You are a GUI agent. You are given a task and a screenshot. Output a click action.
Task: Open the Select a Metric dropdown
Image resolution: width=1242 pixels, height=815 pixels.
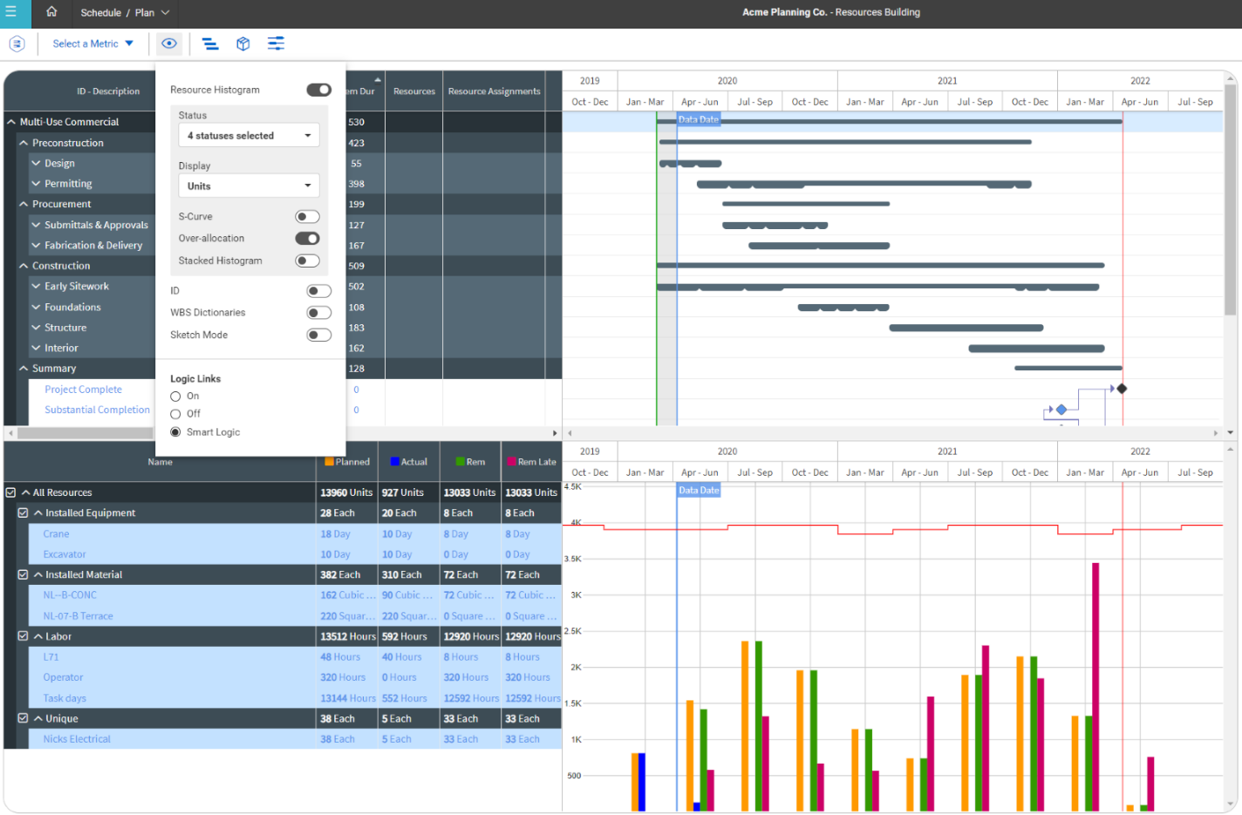click(93, 44)
